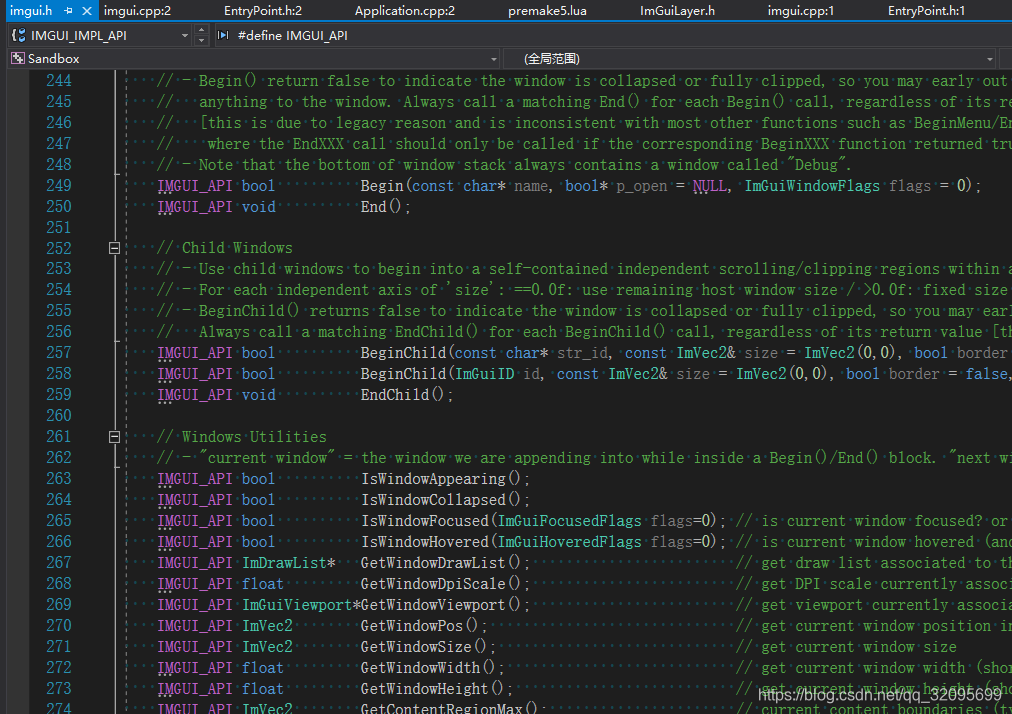
Task: Click the down arrow of the navigation bar stepper
Action: (201, 41)
